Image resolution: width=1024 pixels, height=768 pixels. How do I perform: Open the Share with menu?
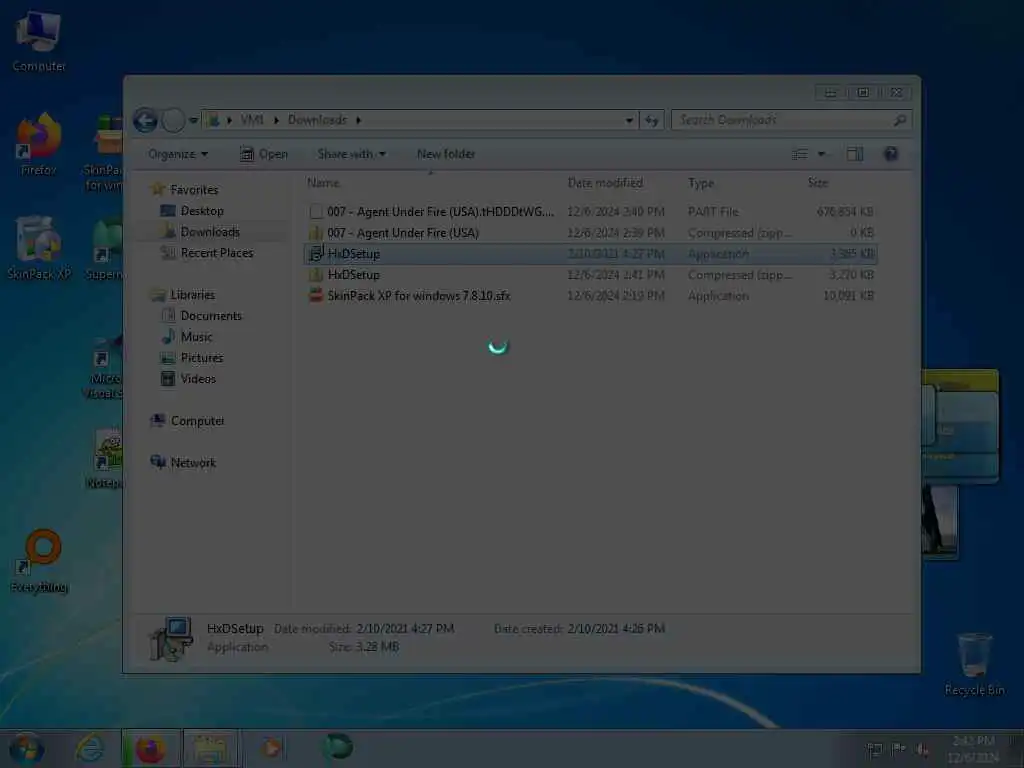tap(351, 154)
